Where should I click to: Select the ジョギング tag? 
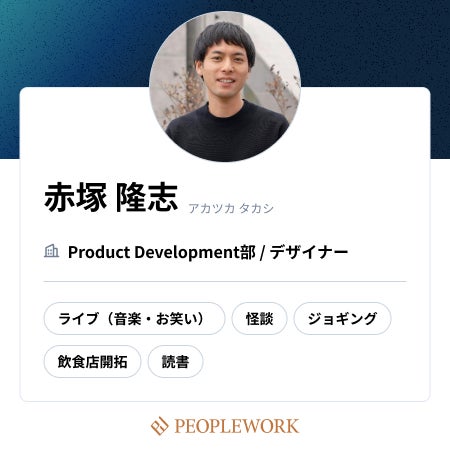[x=342, y=318]
